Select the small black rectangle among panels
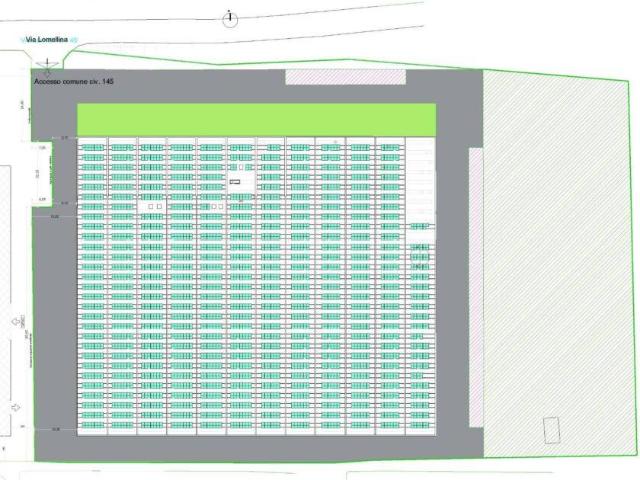The width and height of the screenshot is (640, 480). [235, 182]
